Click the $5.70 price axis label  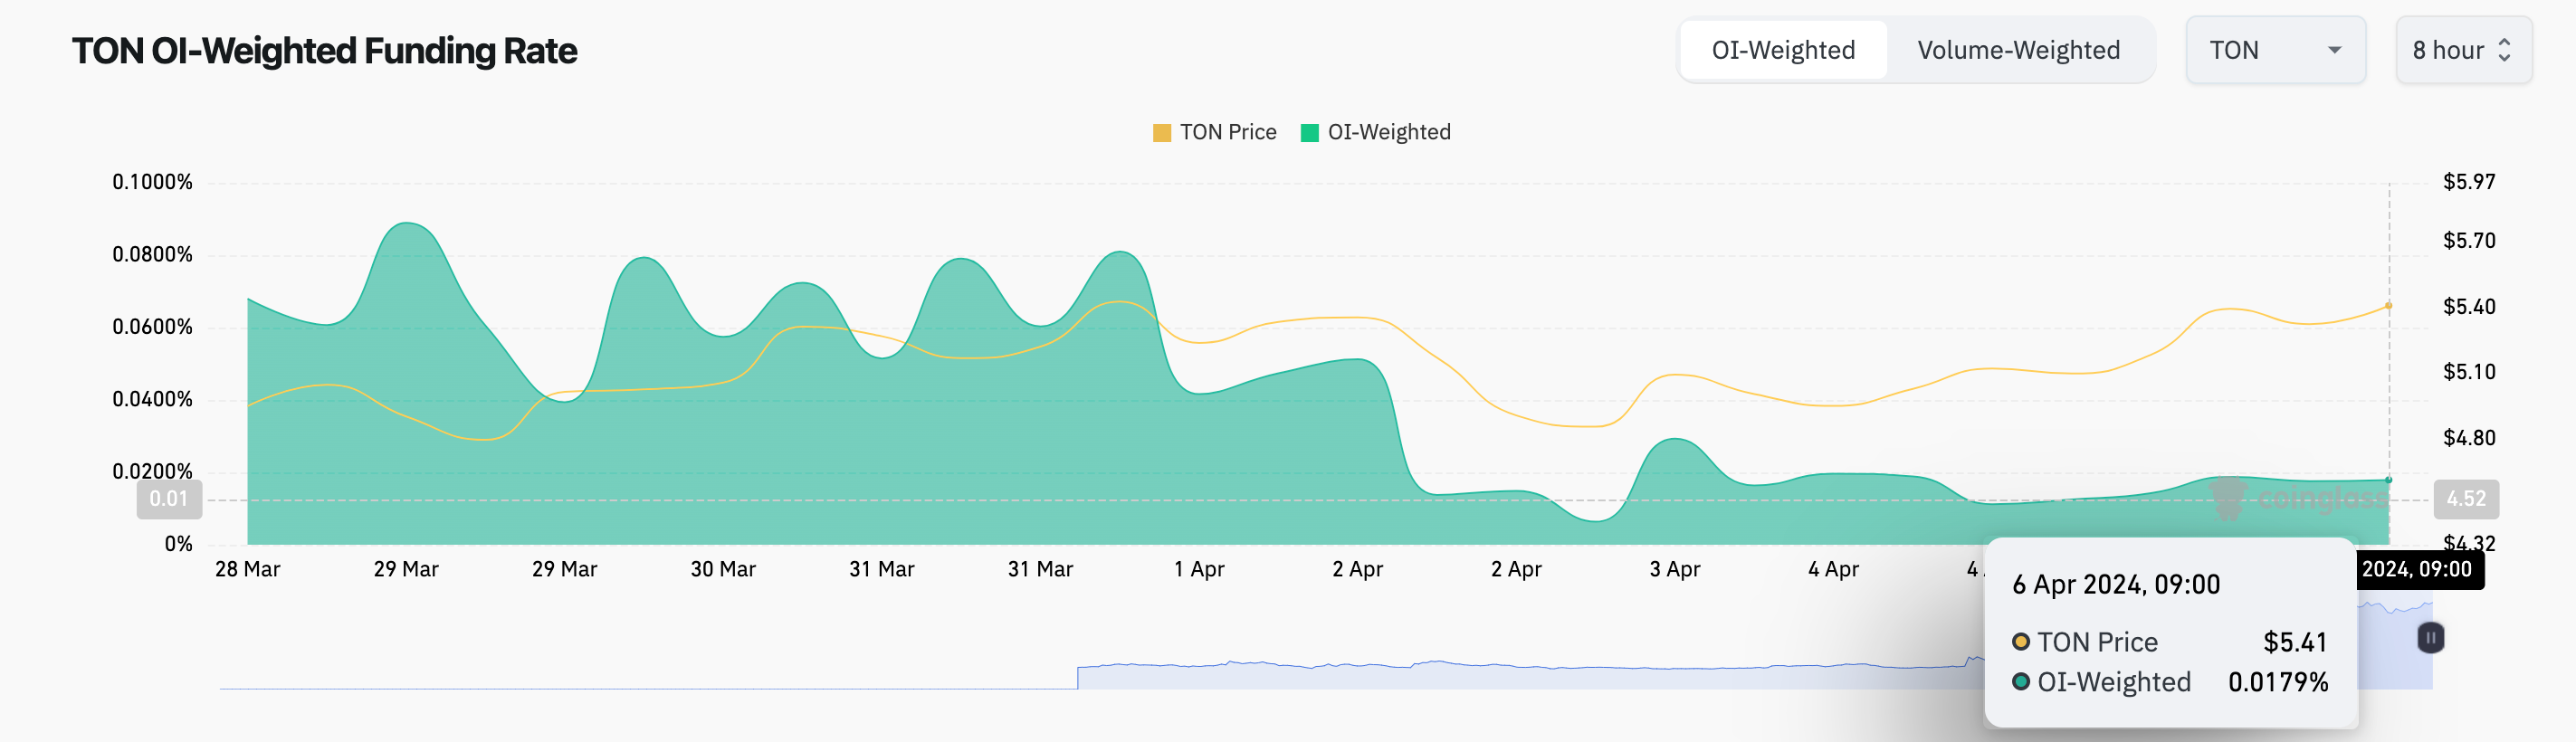click(2469, 241)
